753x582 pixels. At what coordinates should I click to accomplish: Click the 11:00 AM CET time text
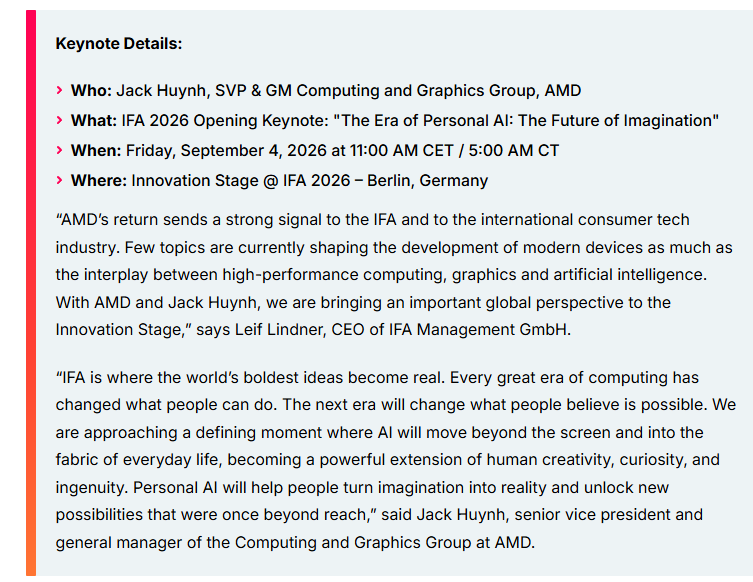402,151
